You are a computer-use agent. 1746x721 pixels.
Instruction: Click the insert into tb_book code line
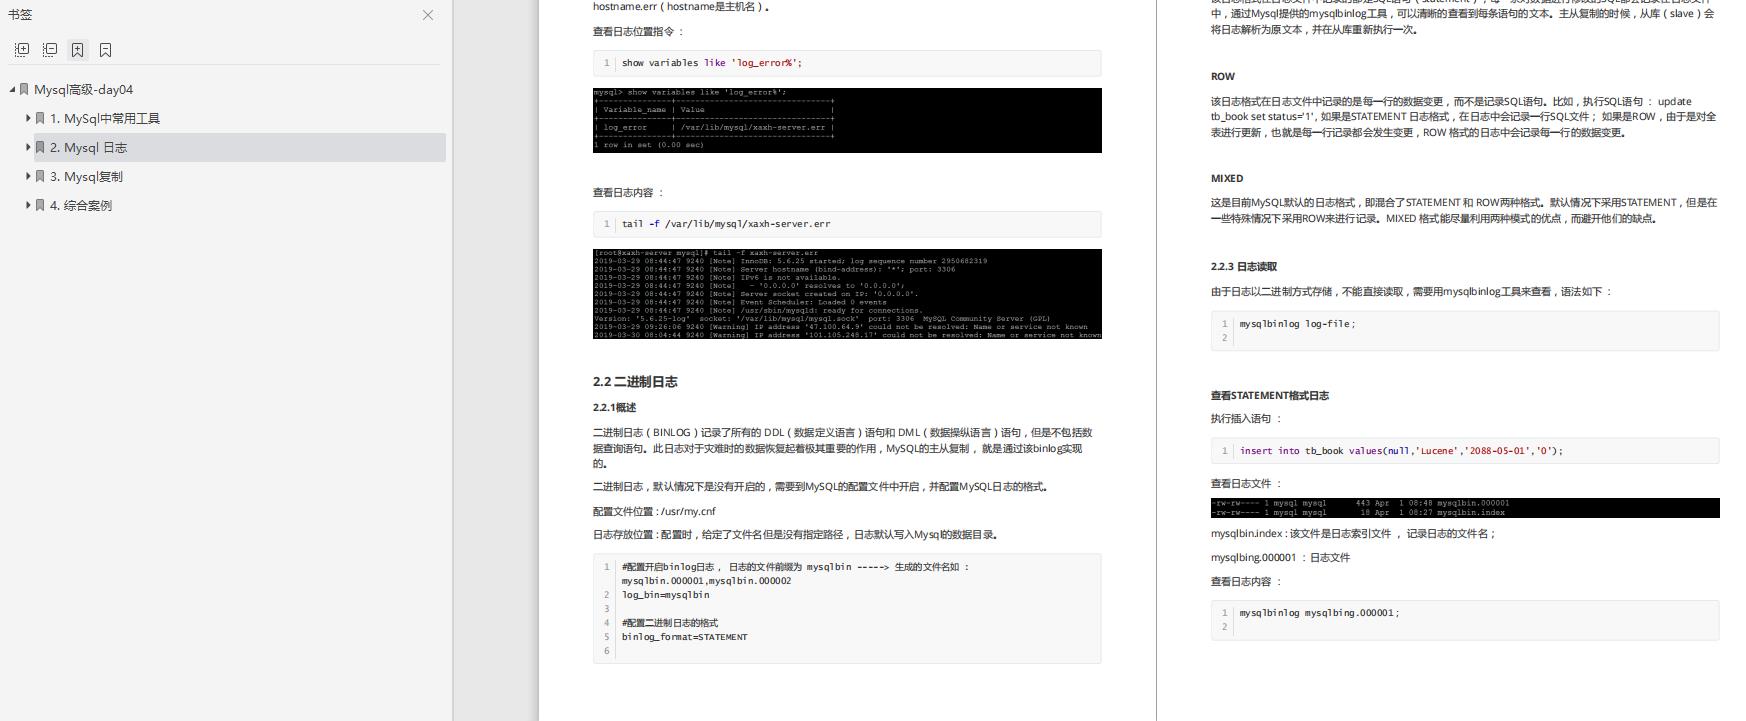coord(1401,451)
